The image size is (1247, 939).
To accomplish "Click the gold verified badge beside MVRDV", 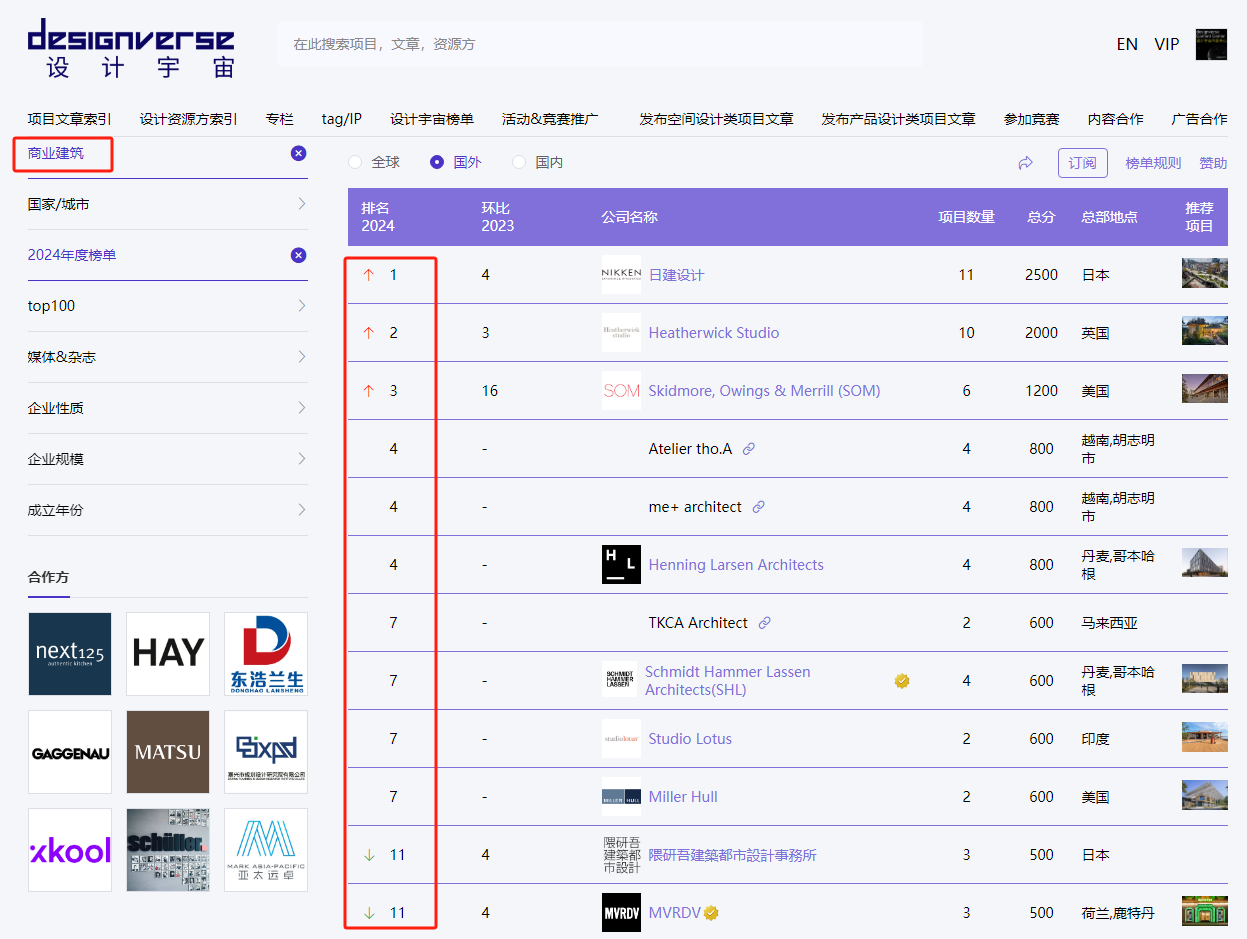I will point(711,912).
